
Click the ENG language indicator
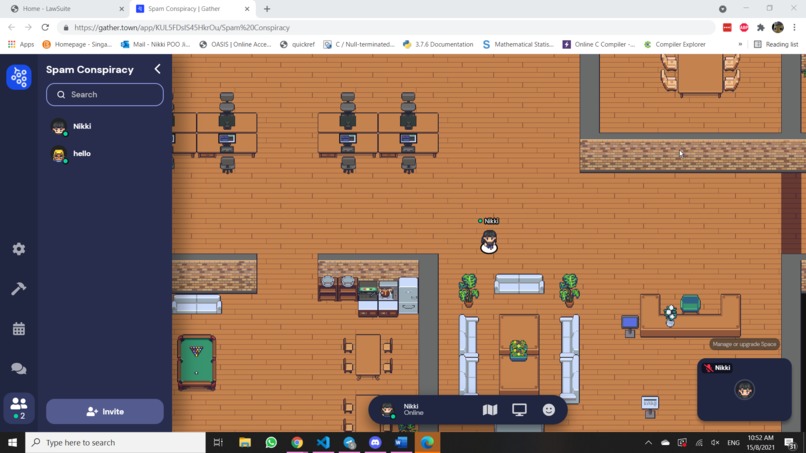coord(734,442)
